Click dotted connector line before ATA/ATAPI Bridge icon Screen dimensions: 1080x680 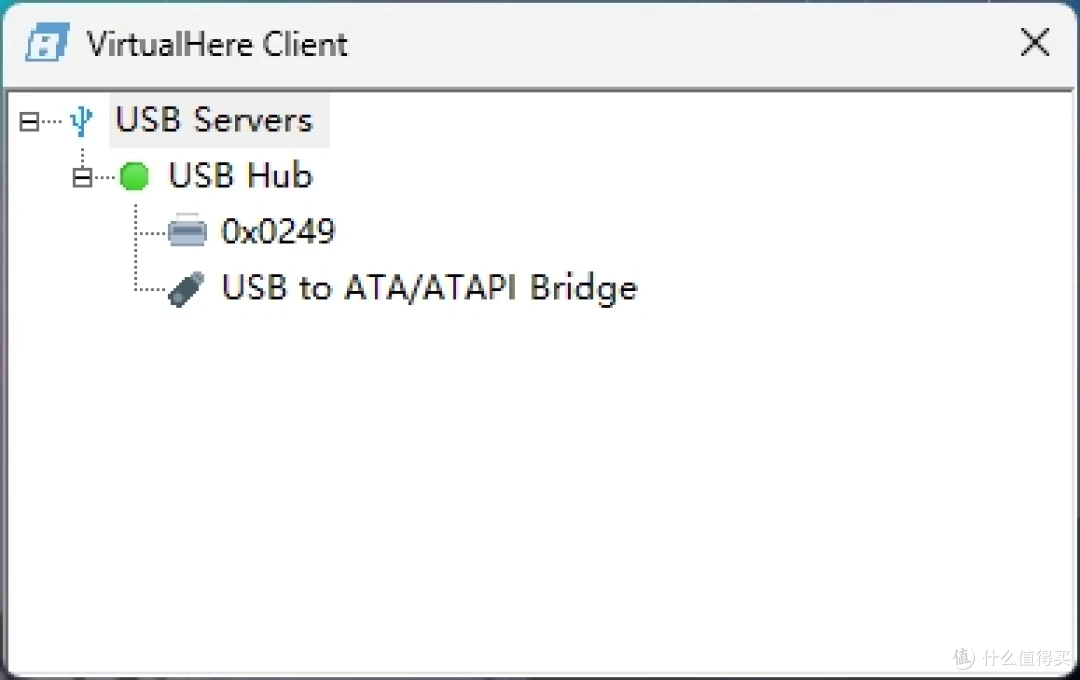152,289
